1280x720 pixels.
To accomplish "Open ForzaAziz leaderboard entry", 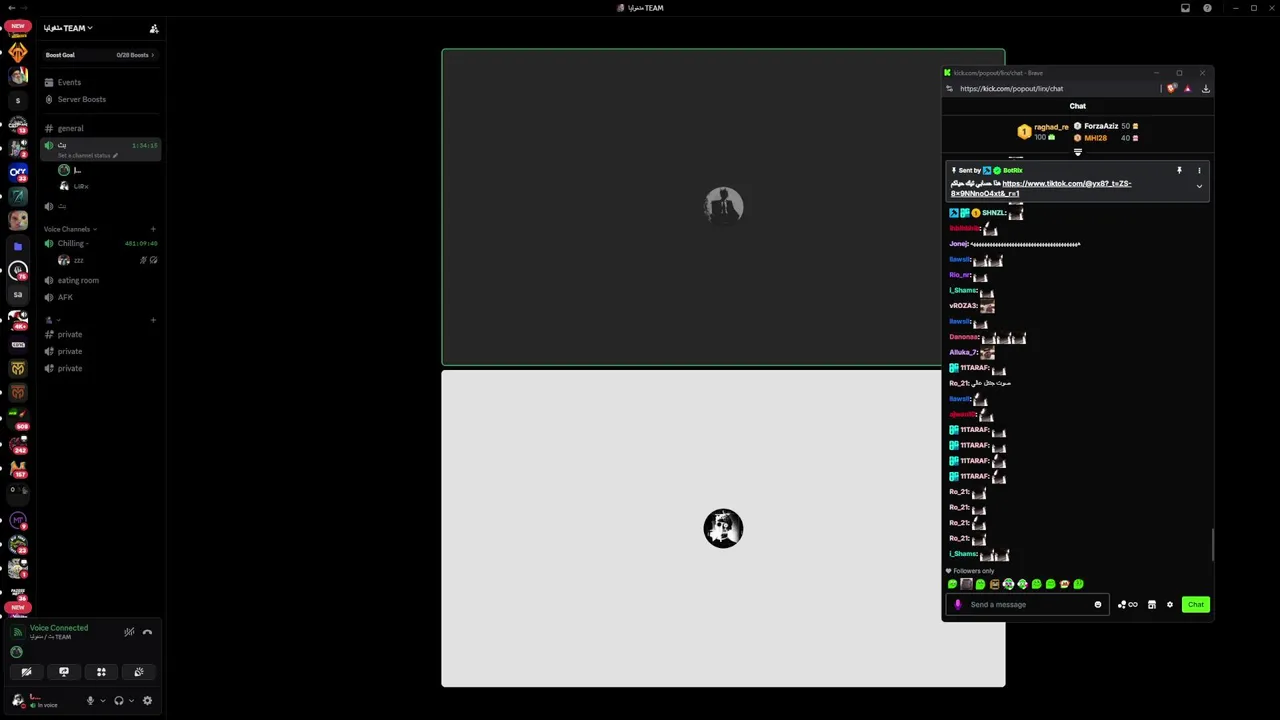I will pos(1106,126).
